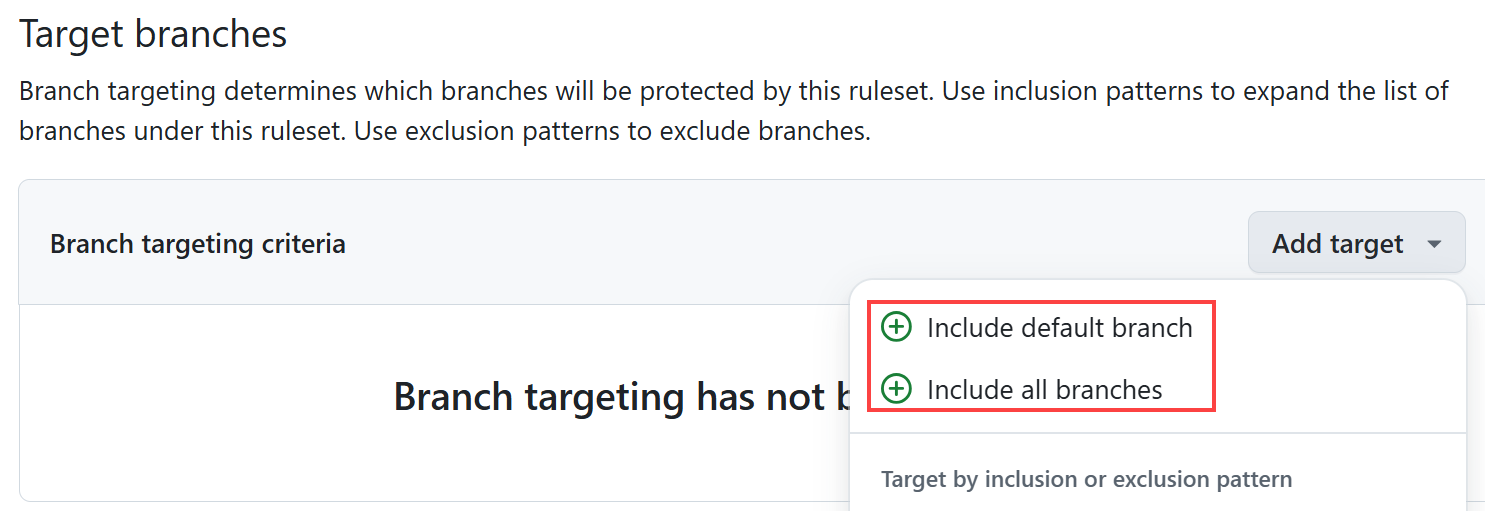The image size is (1485, 511).
Task: Click the Branch targeting criteria title
Action: [x=198, y=244]
